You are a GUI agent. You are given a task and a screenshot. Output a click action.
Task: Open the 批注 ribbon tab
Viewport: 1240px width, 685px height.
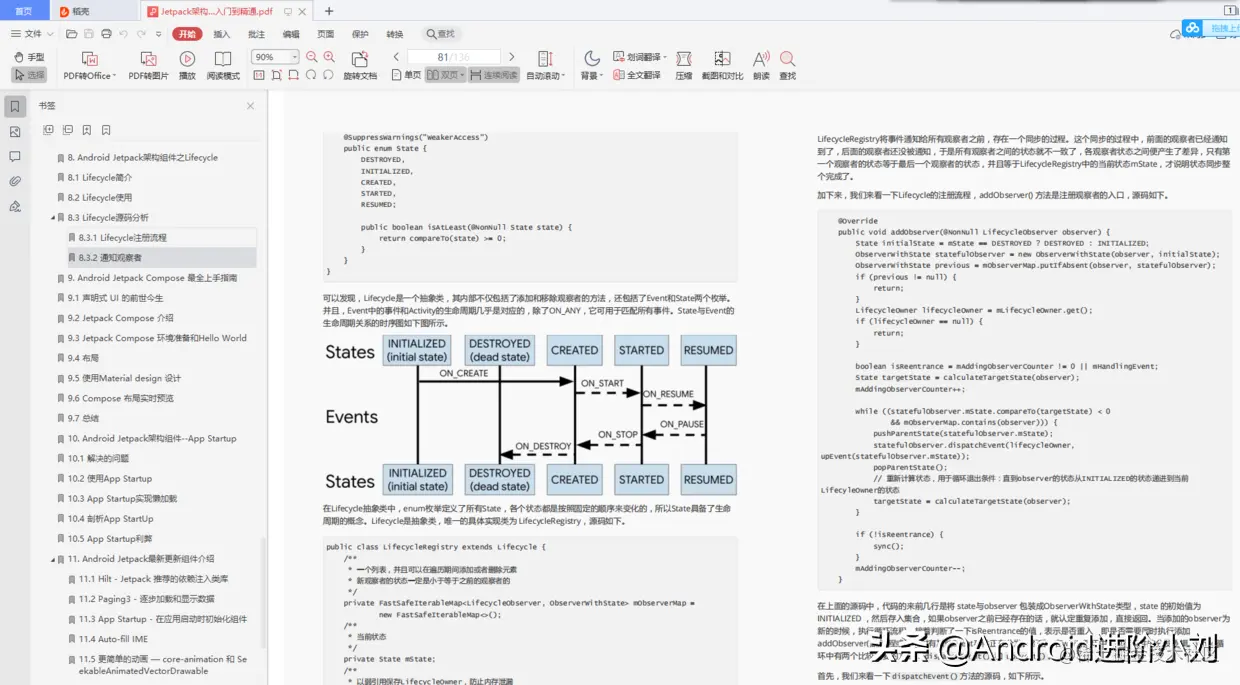coord(256,33)
